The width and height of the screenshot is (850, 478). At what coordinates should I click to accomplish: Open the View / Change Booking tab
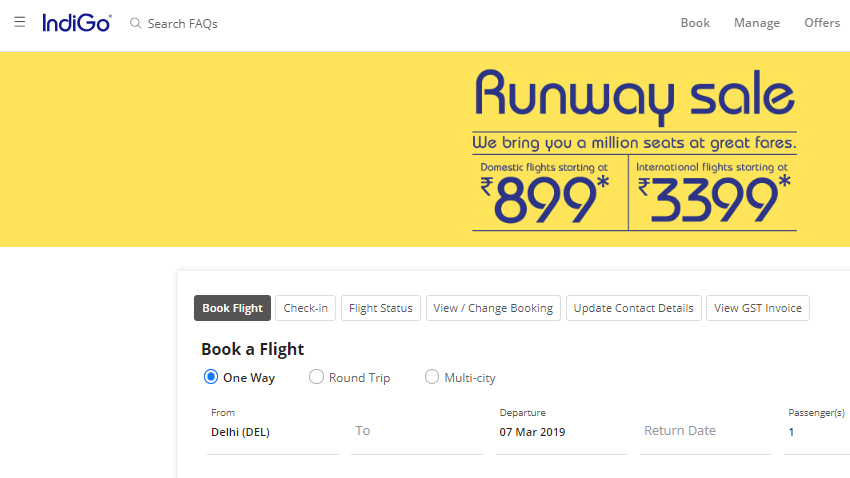[x=494, y=308]
